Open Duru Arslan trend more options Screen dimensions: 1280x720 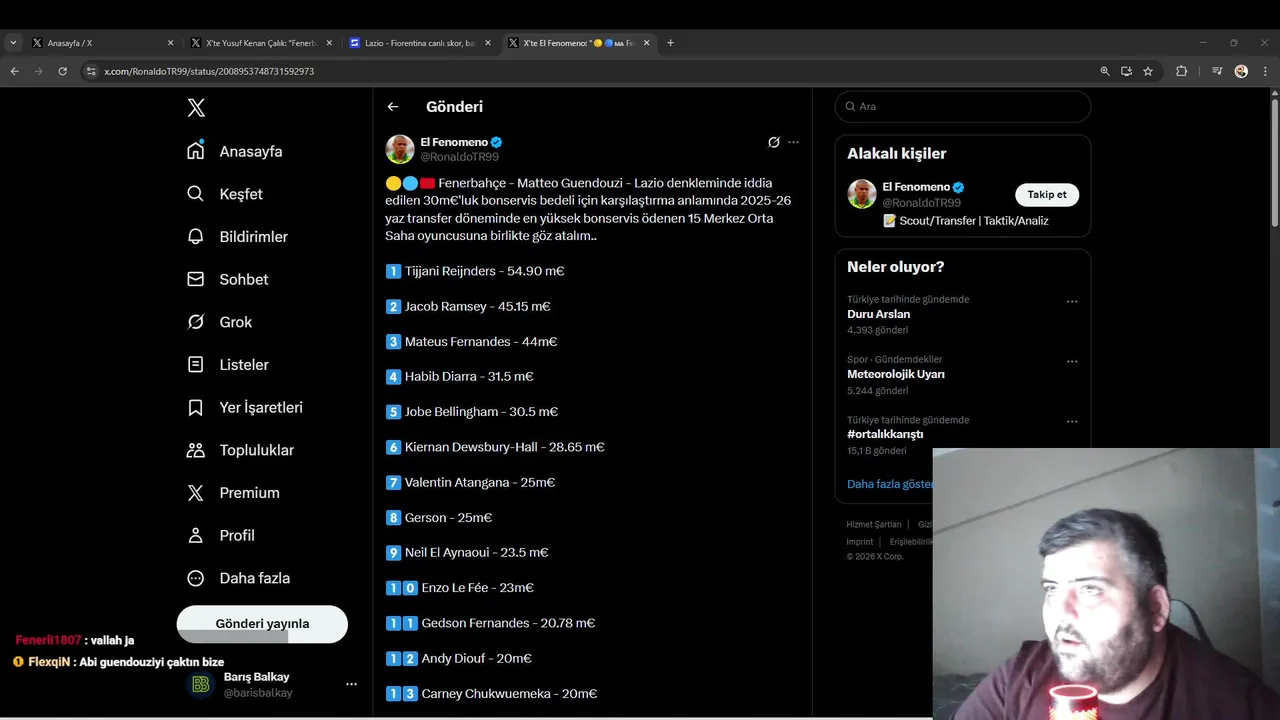click(1072, 301)
